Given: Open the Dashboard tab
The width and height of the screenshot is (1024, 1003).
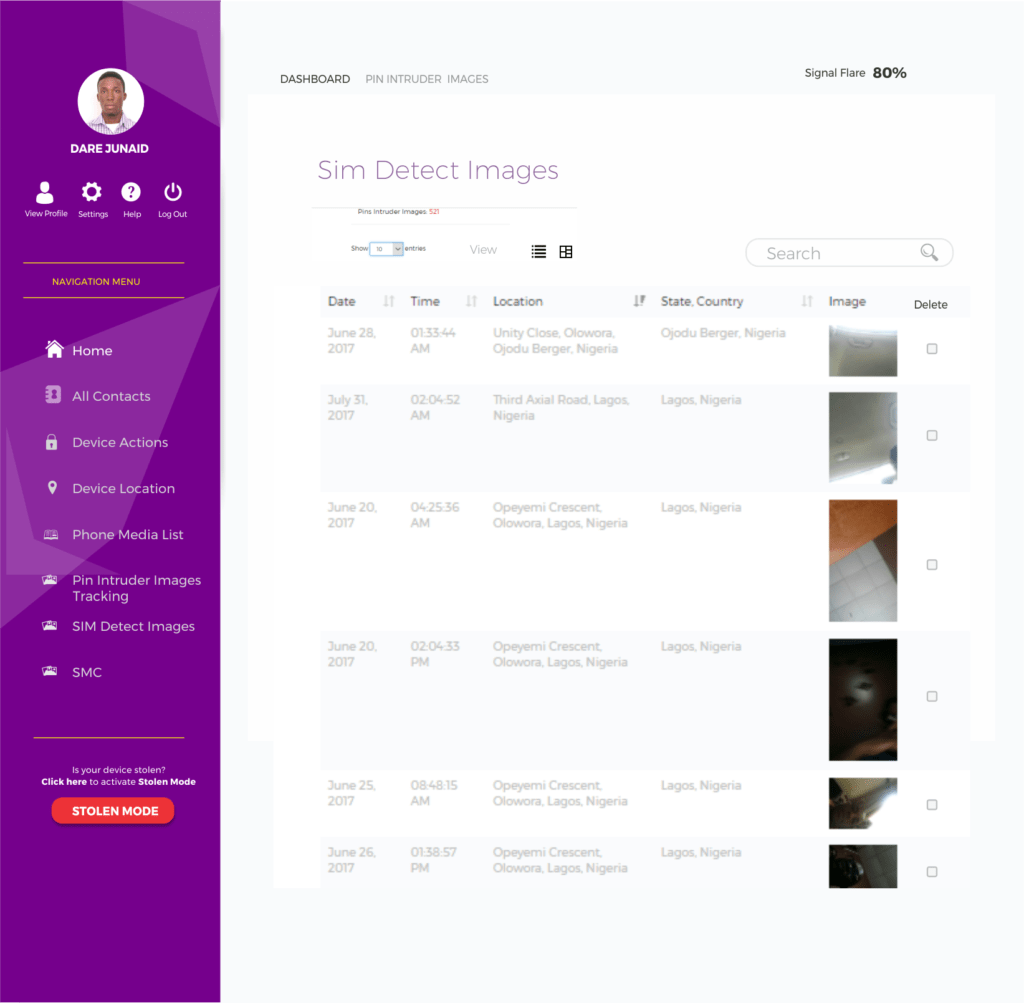Looking at the screenshot, I should tap(315, 79).
